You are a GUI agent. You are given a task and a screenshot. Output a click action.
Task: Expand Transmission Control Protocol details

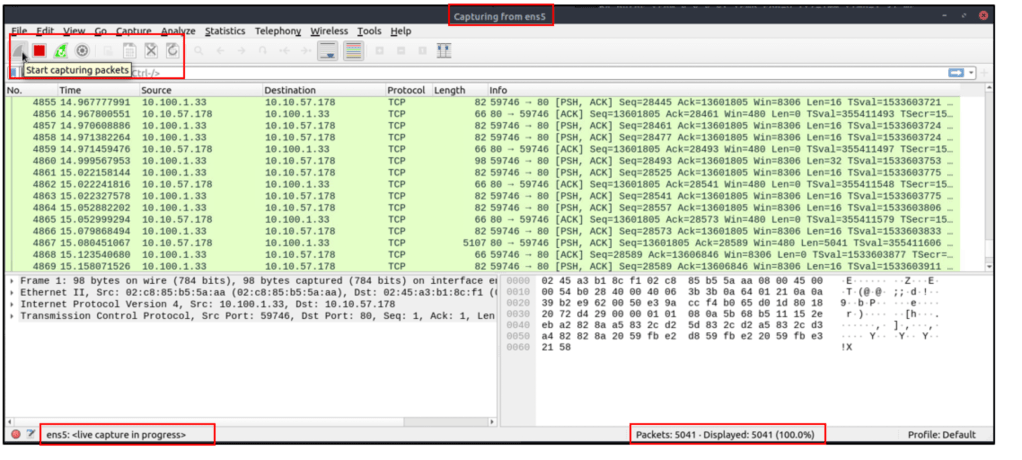12,316
